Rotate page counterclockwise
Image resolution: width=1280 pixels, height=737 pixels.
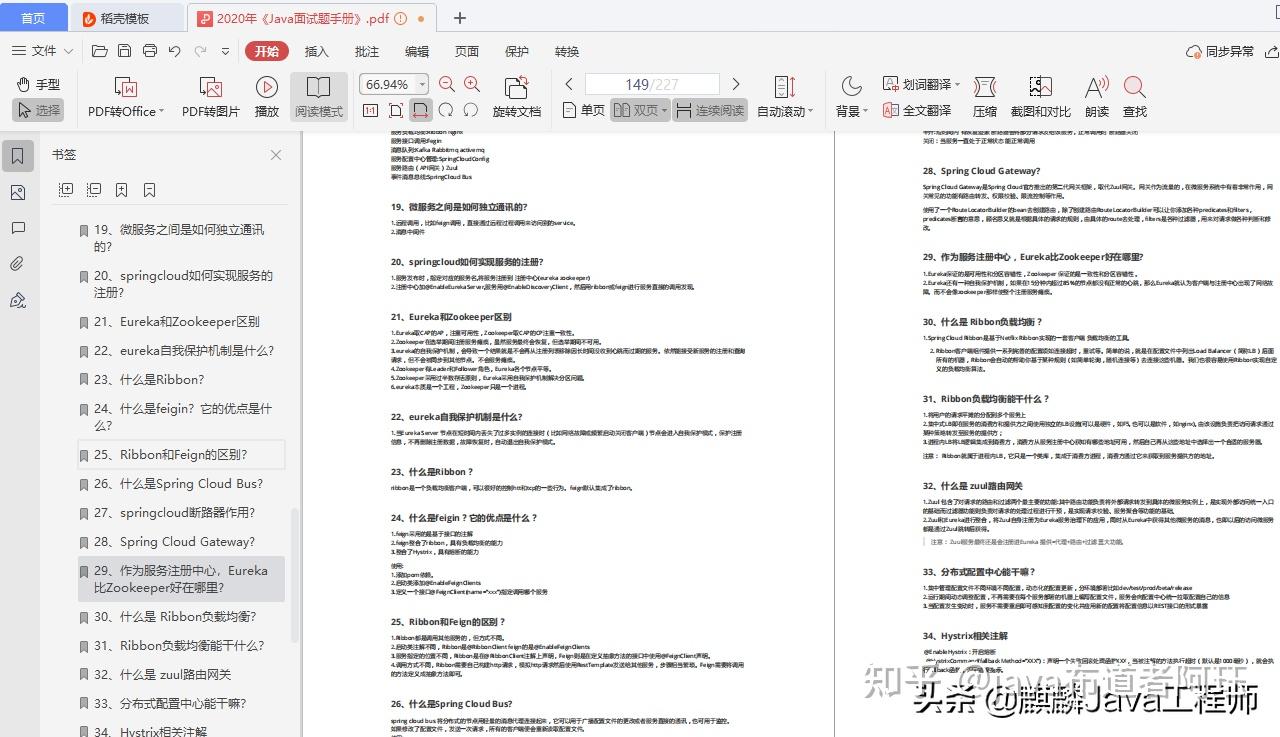point(471,111)
